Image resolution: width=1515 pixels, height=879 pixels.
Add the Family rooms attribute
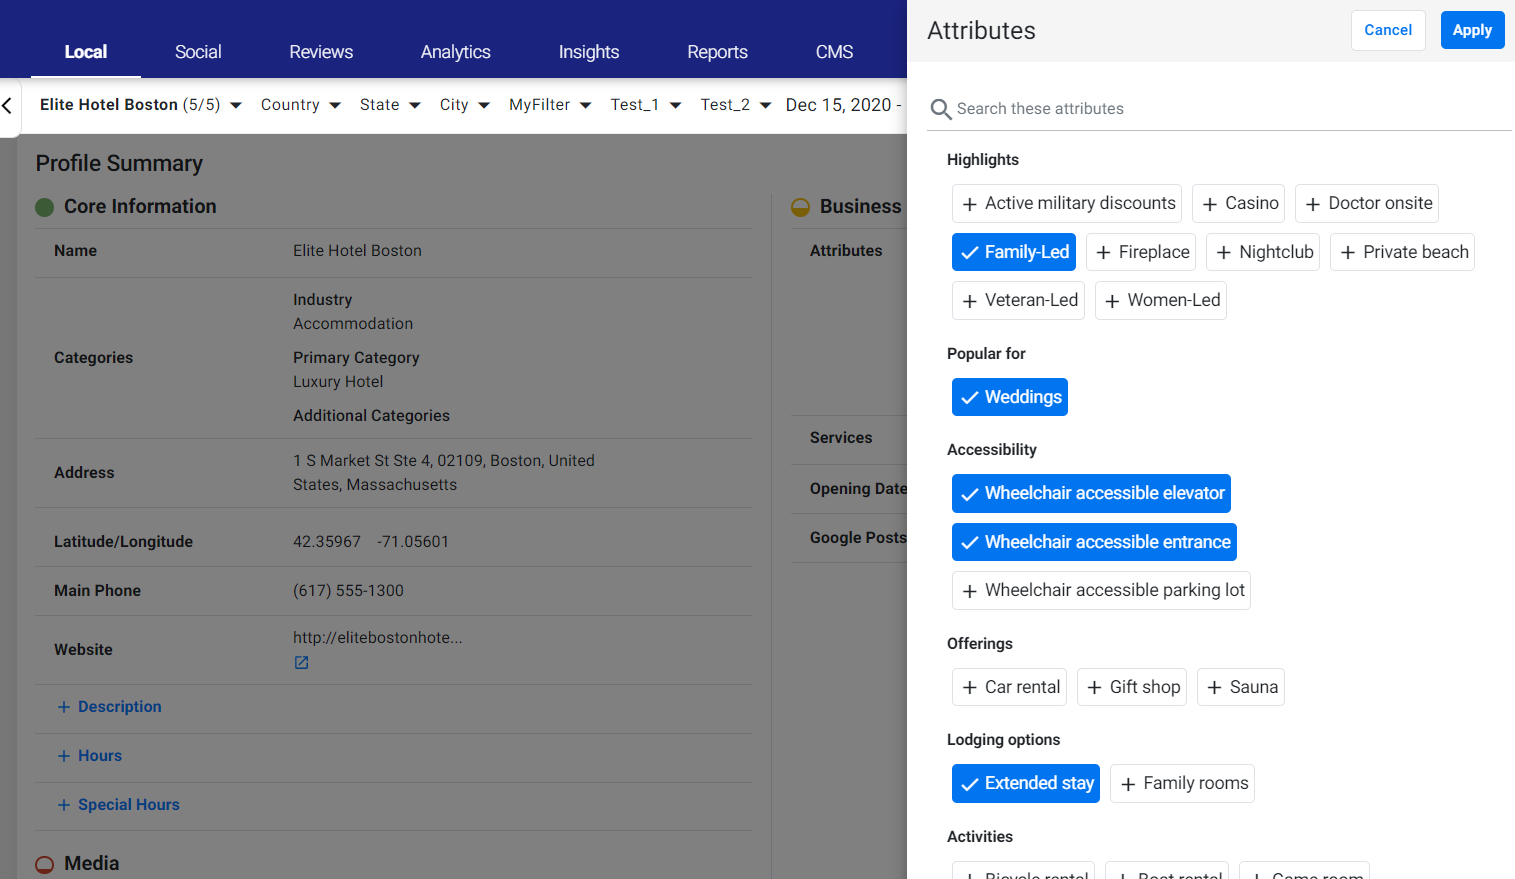(1182, 783)
